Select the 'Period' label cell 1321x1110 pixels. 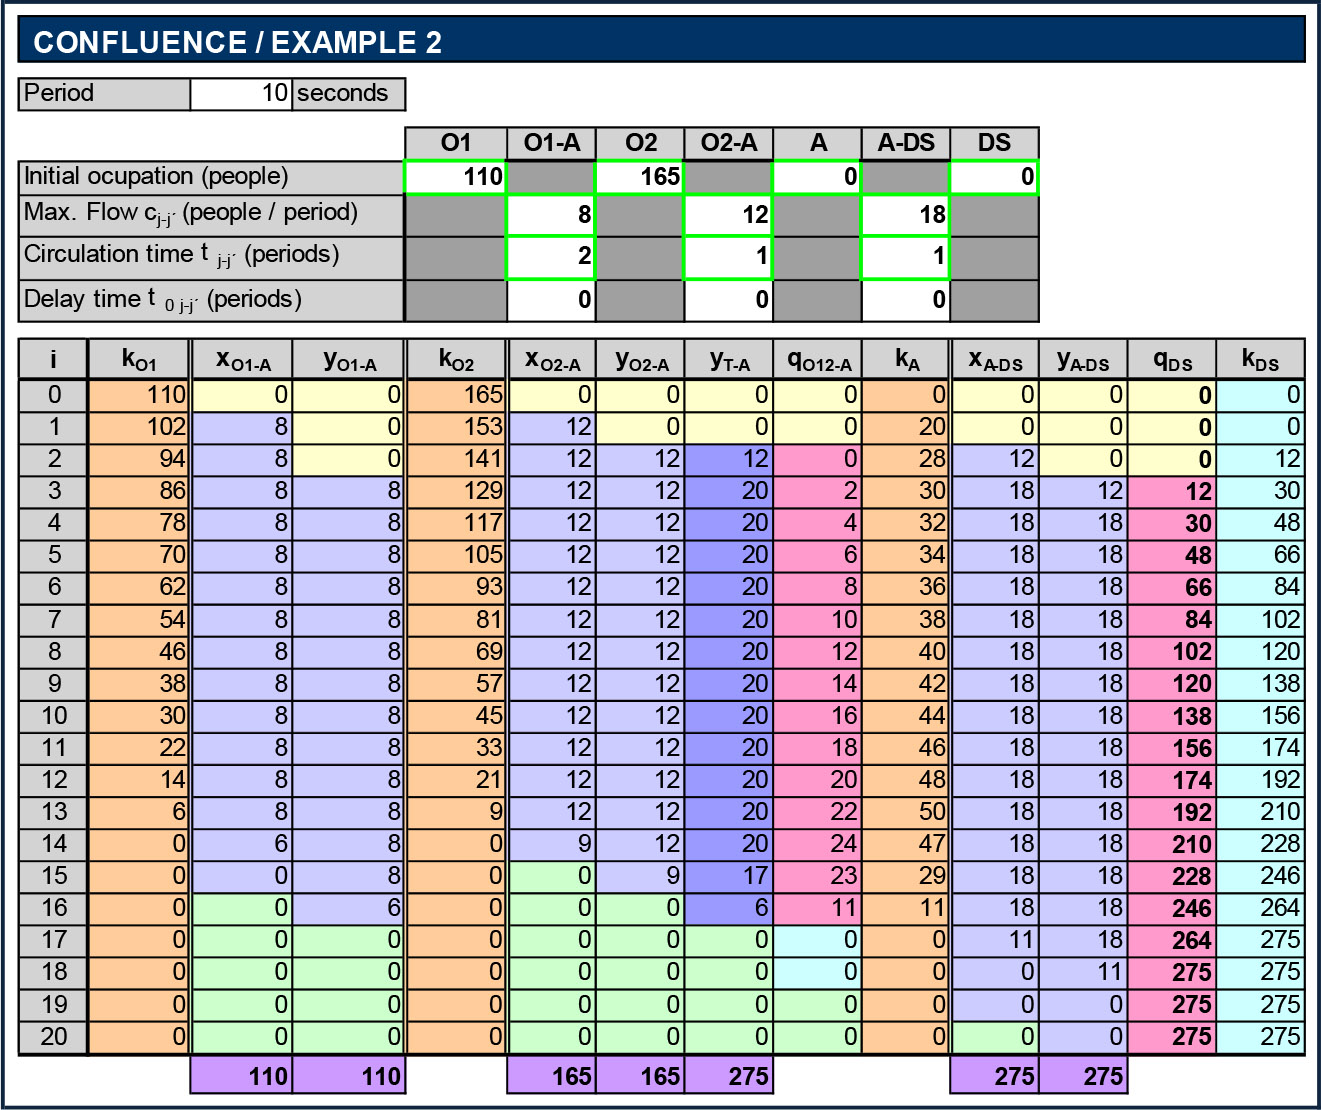pos(104,94)
